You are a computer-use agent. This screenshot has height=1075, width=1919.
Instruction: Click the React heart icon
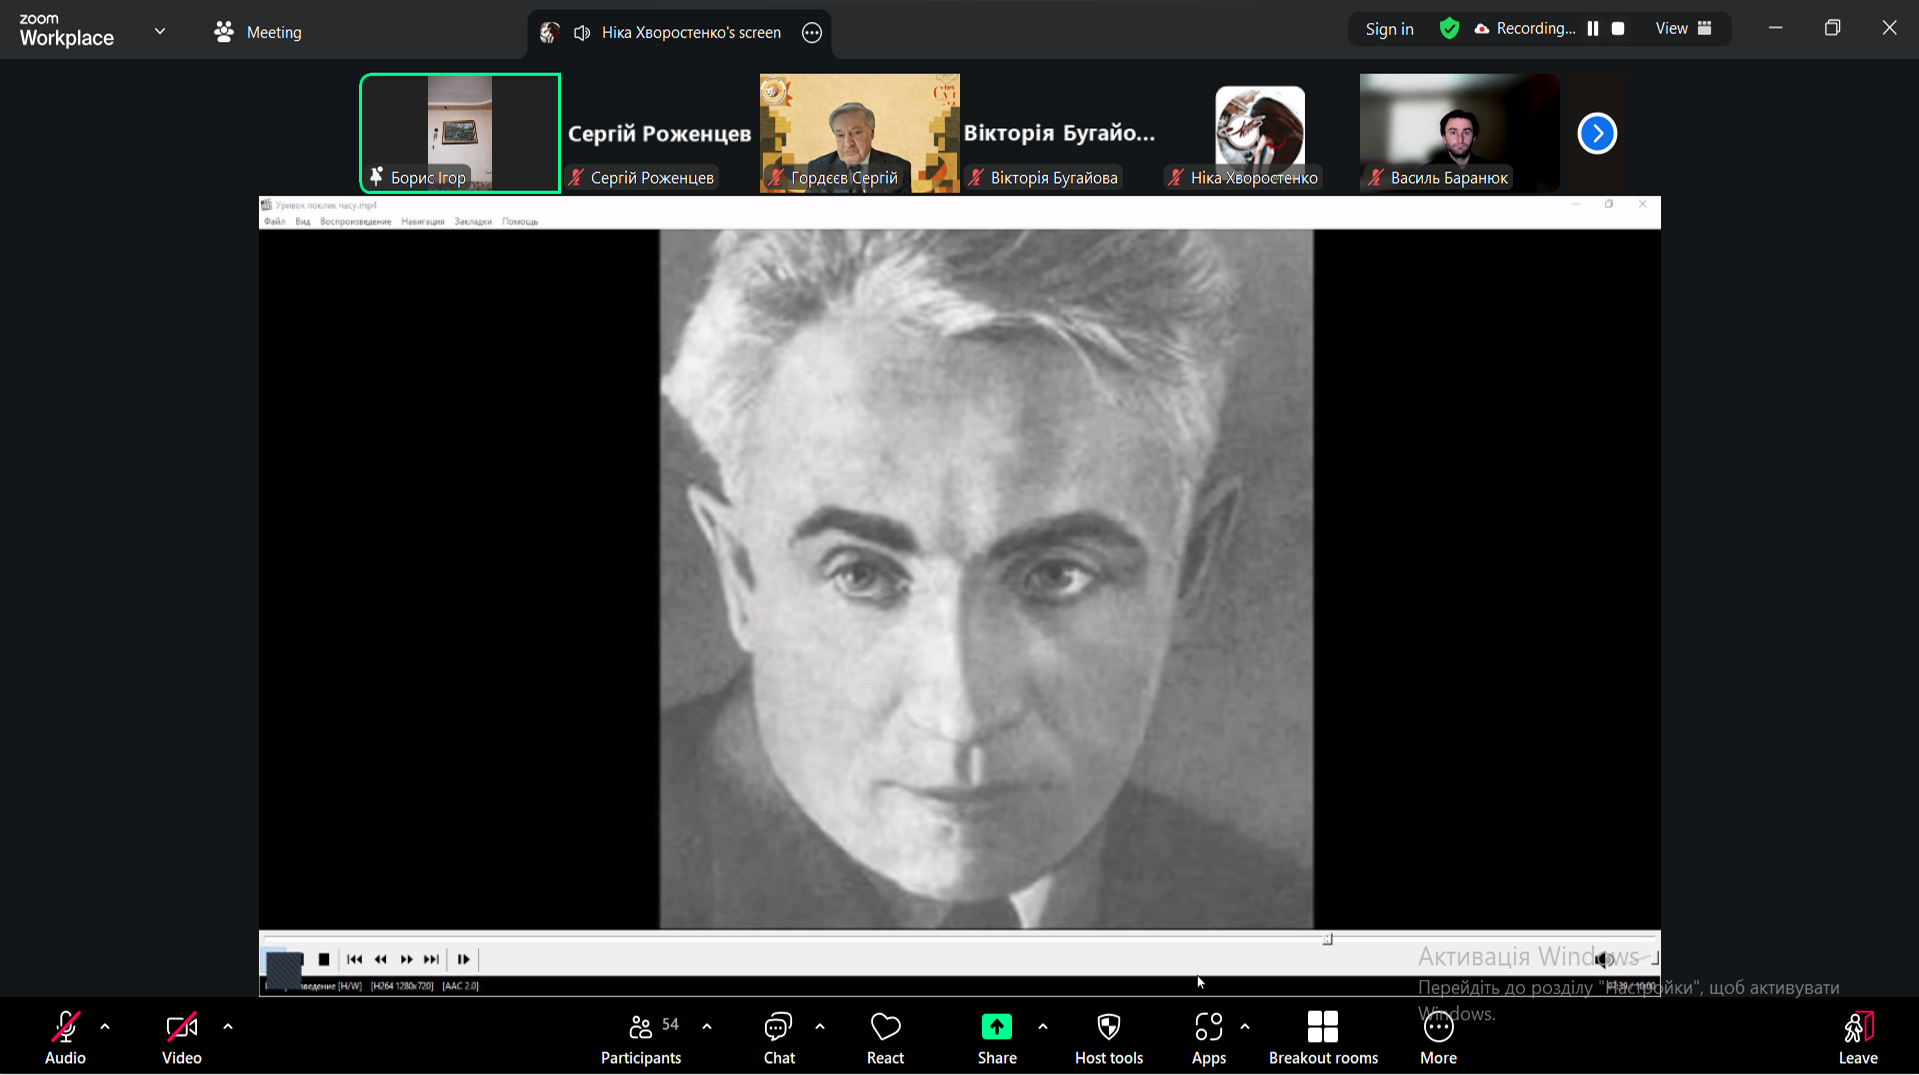(885, 1038)
